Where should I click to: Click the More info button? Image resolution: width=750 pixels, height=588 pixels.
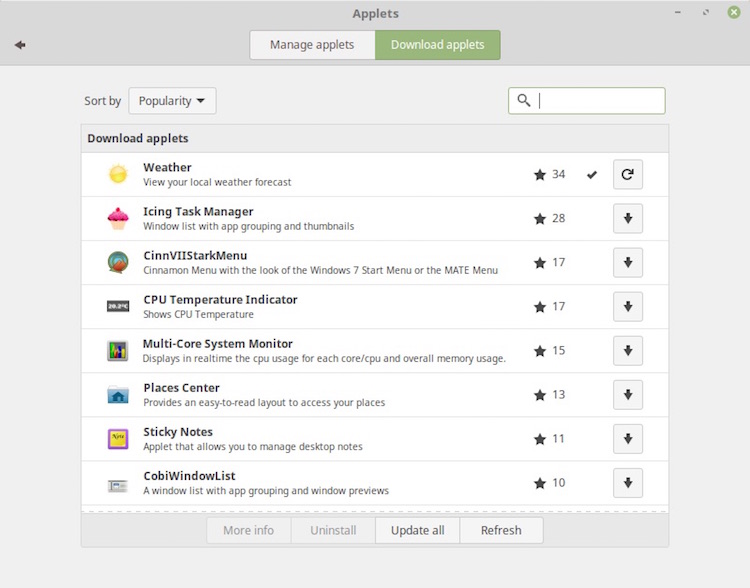pyautogui.click(x=249, y=530)
